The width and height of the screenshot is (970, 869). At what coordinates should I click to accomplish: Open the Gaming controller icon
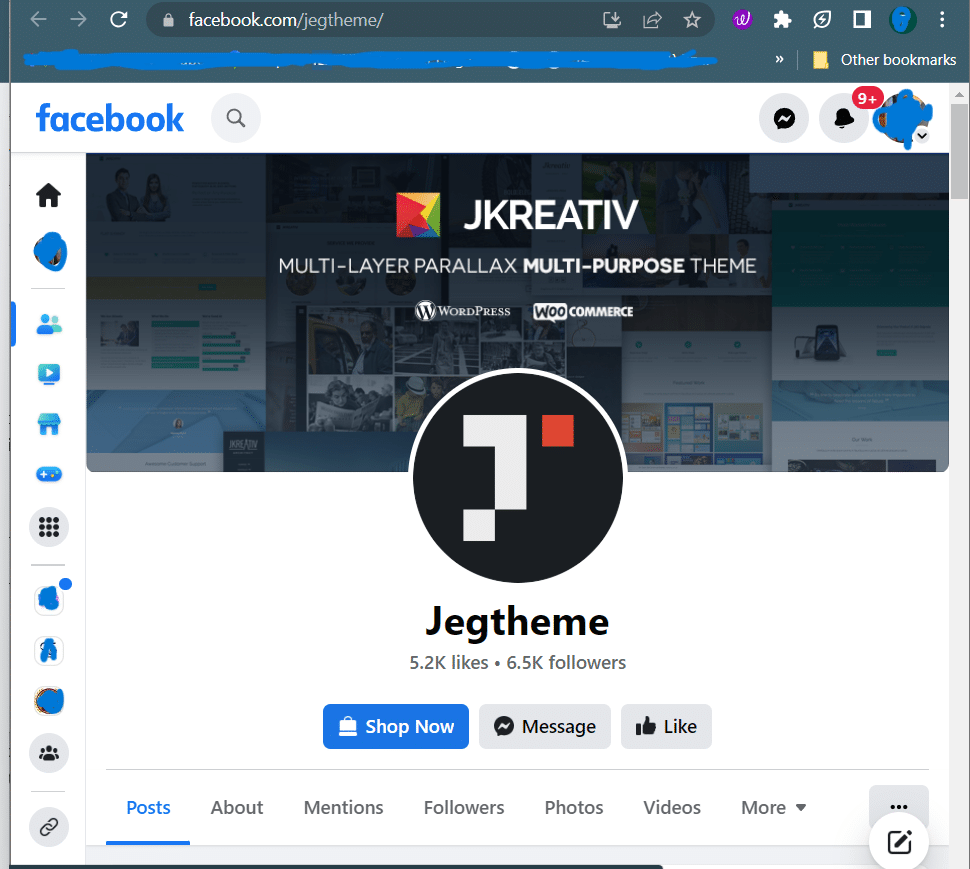[x=49, y=475]
